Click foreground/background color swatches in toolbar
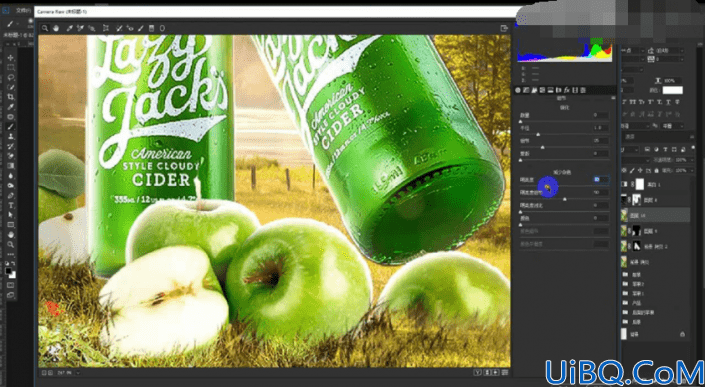The width and height of the screenshot is (705, 387). 10,272
